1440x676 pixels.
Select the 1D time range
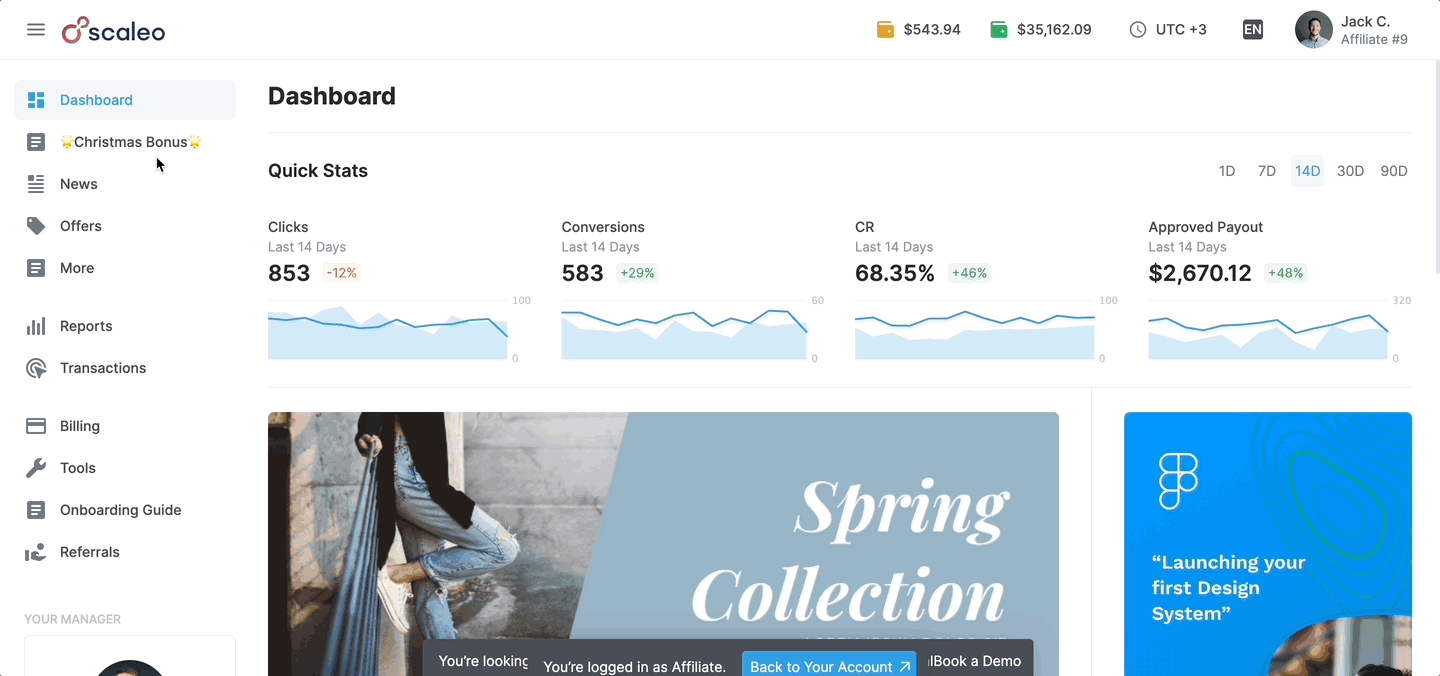coord(1227,171)
